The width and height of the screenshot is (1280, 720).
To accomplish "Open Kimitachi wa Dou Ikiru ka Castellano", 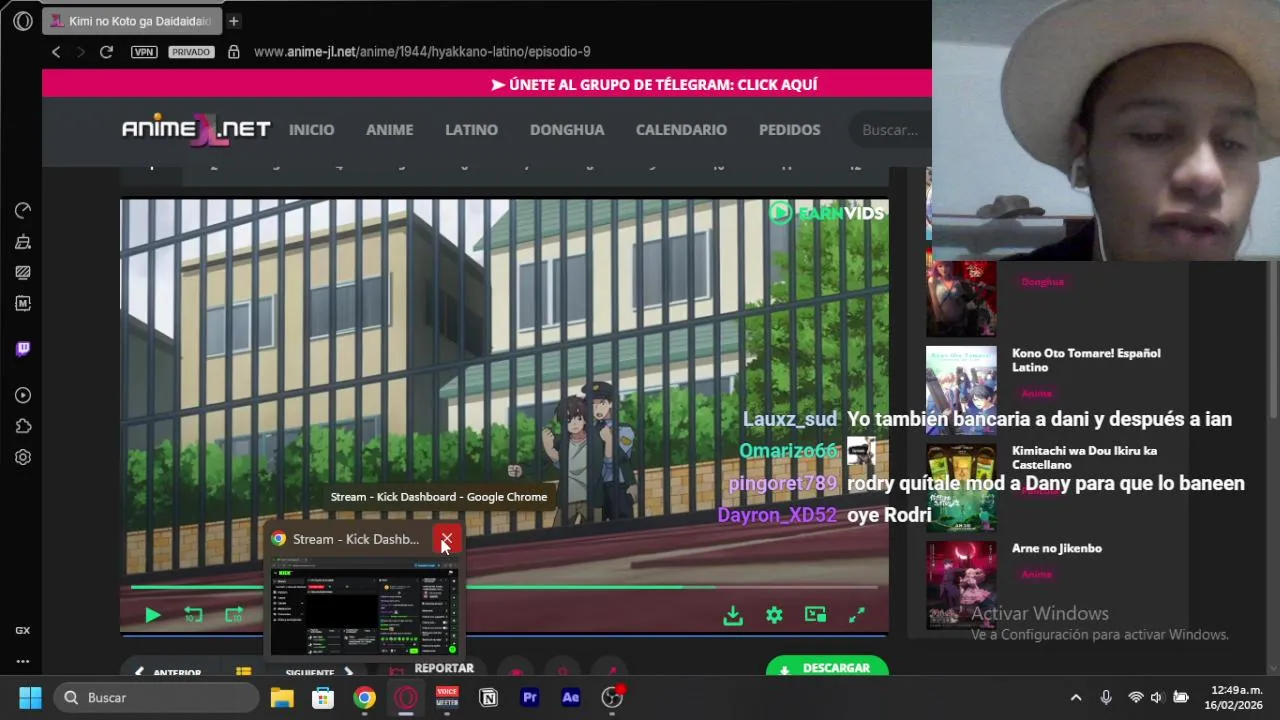I will (1084, 457).
